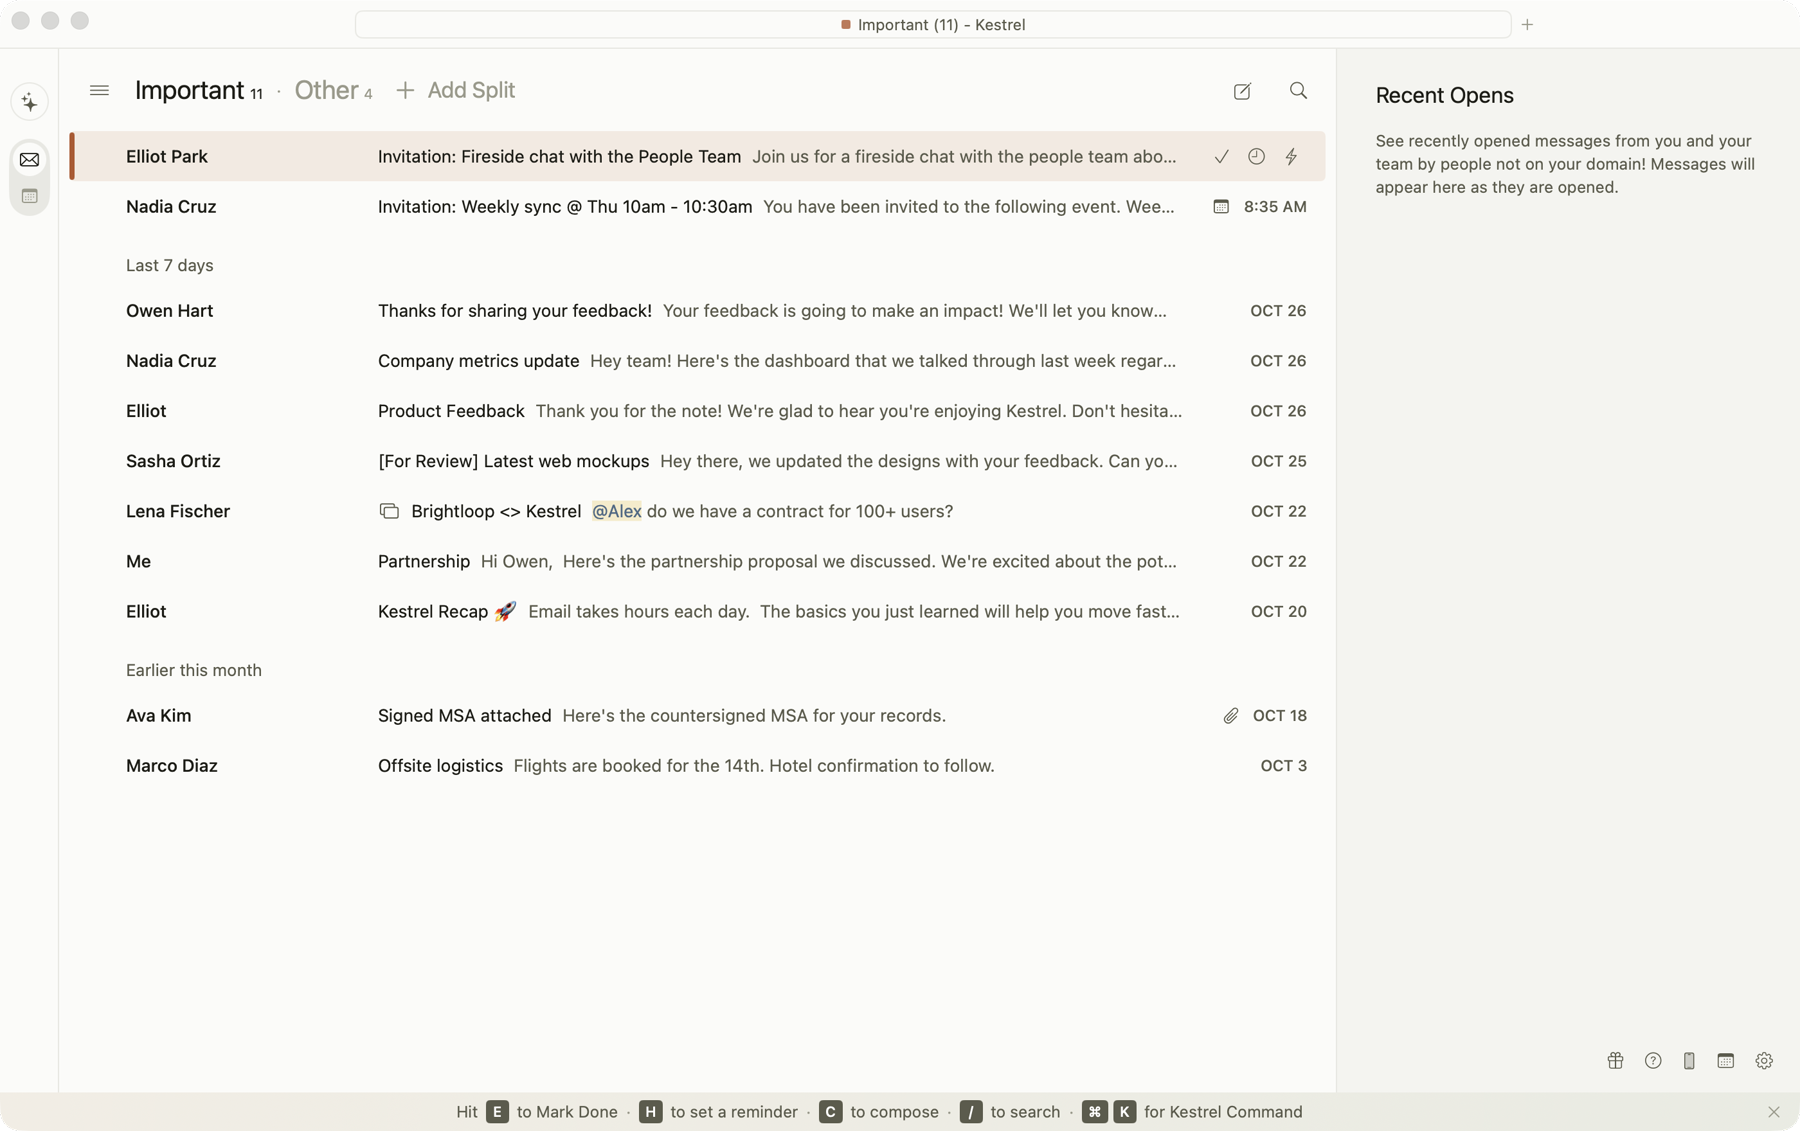Open Company metrics update email
The image size is (1800, 1131).
pos(698,361)
